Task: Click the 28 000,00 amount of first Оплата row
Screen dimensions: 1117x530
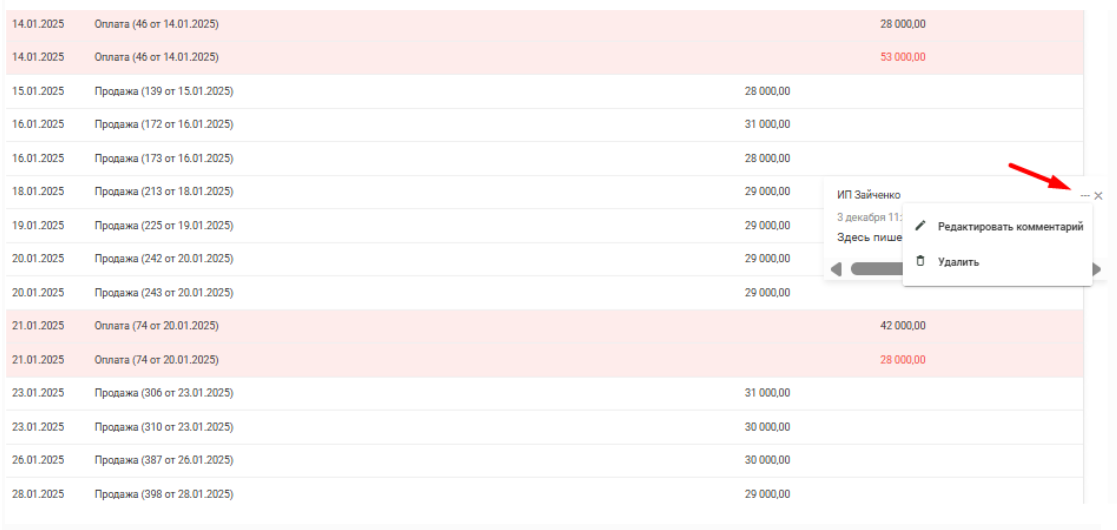Action: [903, 24]
